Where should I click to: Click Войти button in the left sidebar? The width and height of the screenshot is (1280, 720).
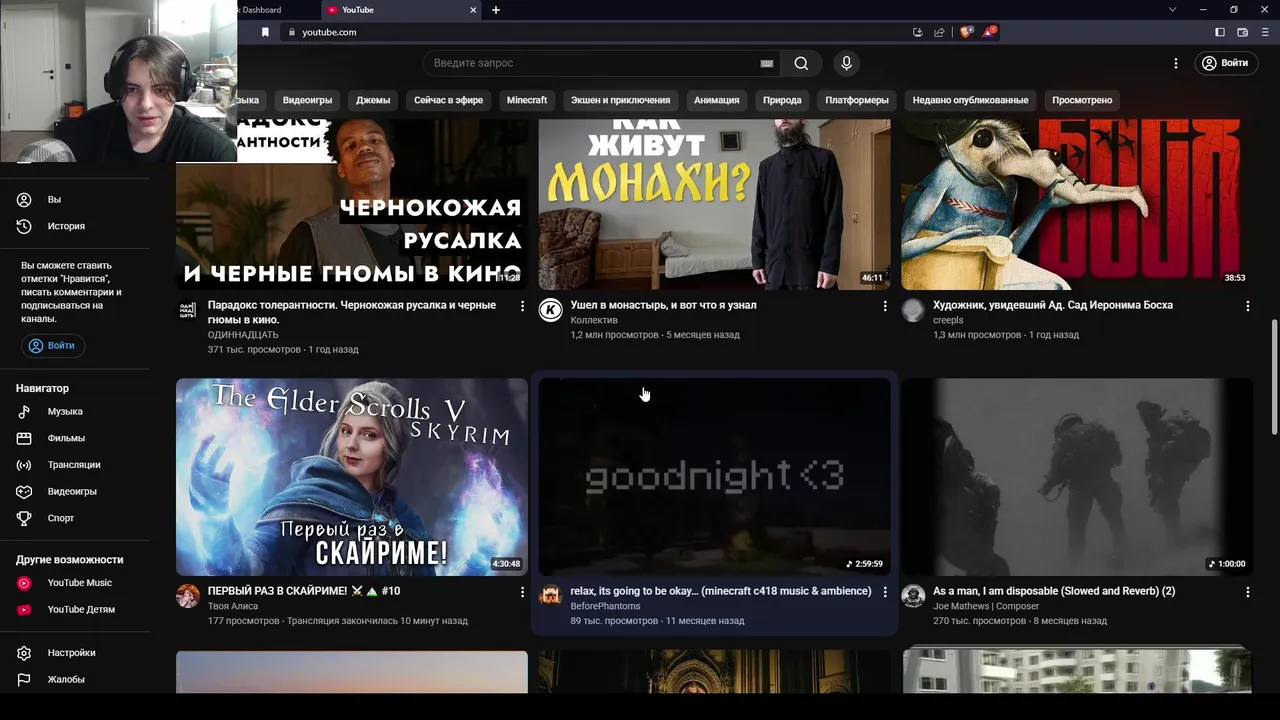[53, 346]
